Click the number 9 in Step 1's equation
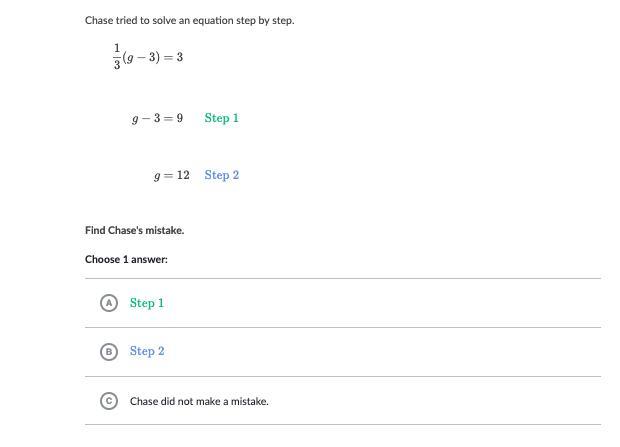This screenshot has height=447, width=620. pos(179,118)
